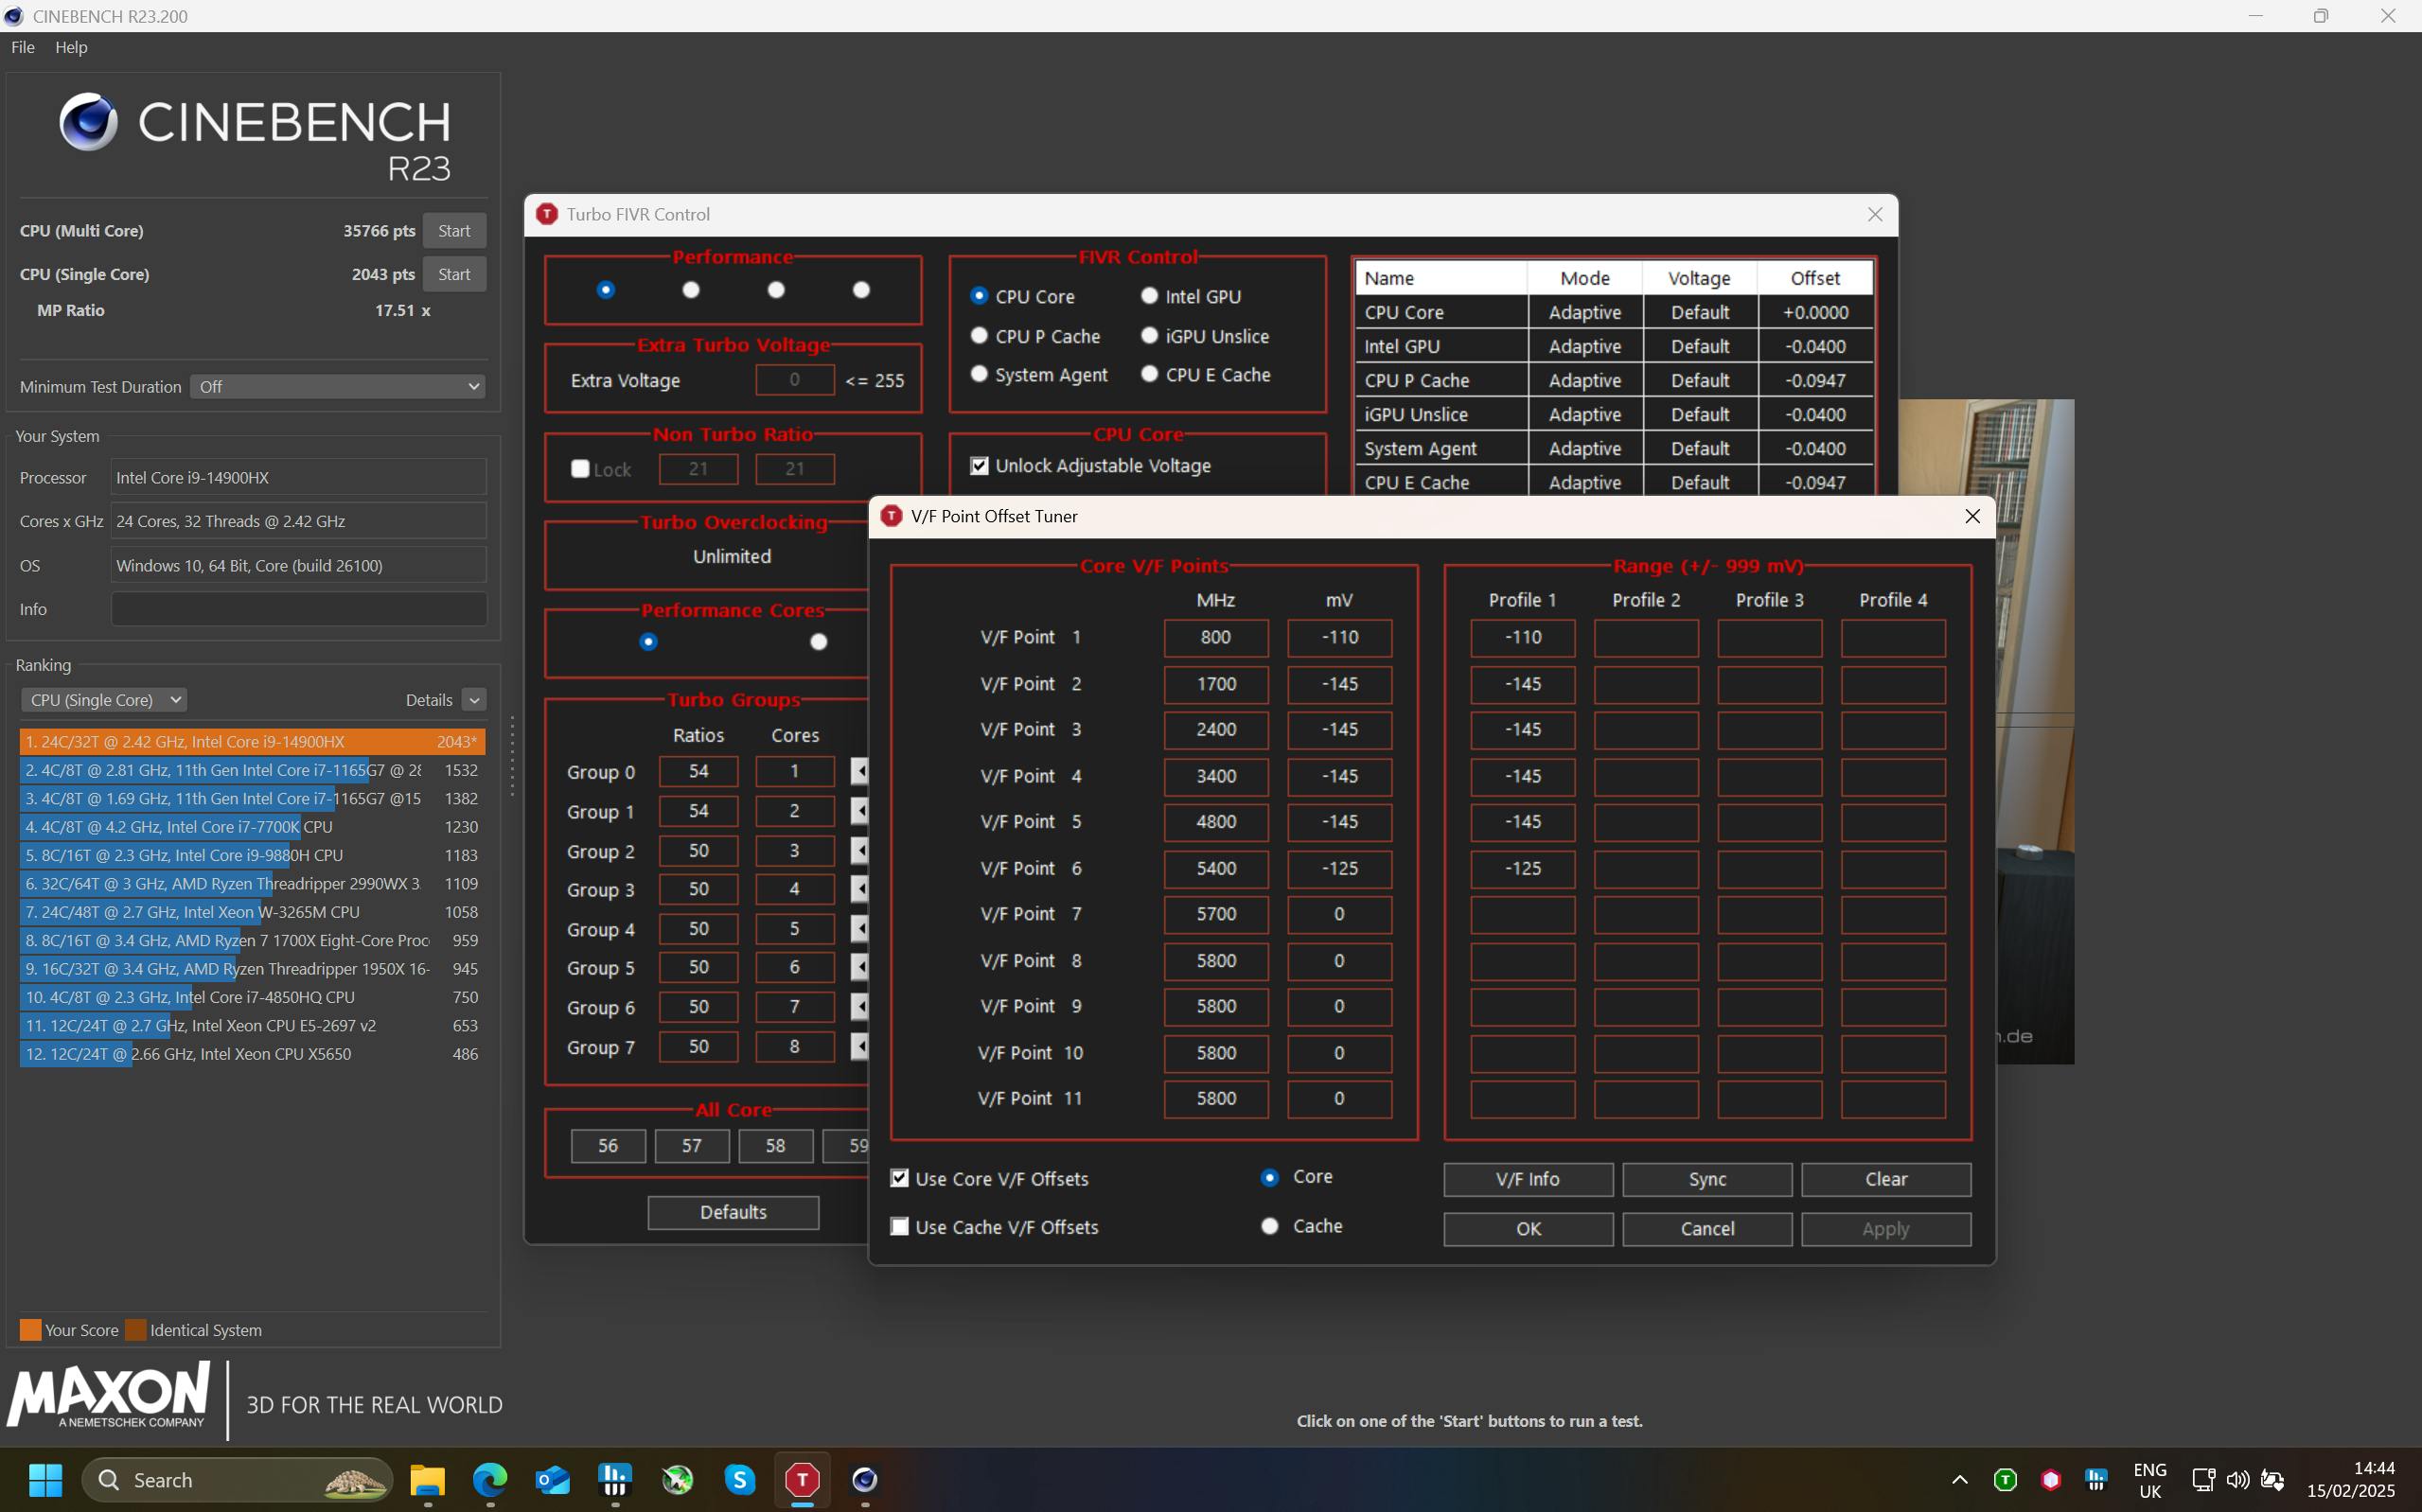The height and width of the screenshot is (1512, 2422).
Task: Launch Outlook from the taskbar
Action: point(552,1479)
